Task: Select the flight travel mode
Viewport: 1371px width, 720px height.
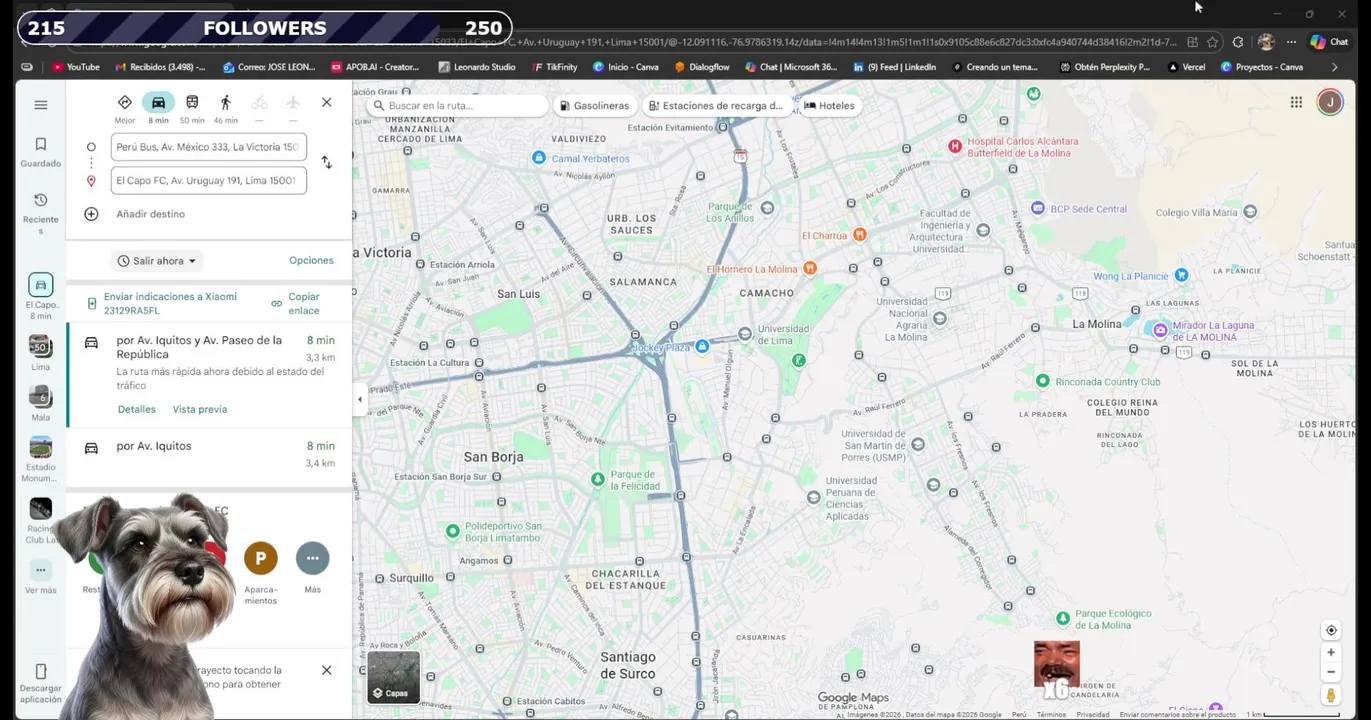Action: click(x=293, y=107)
